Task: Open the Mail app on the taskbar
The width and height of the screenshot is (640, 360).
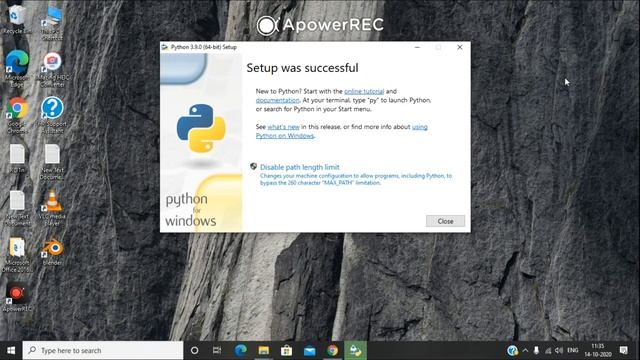Action: pos(309,350)
